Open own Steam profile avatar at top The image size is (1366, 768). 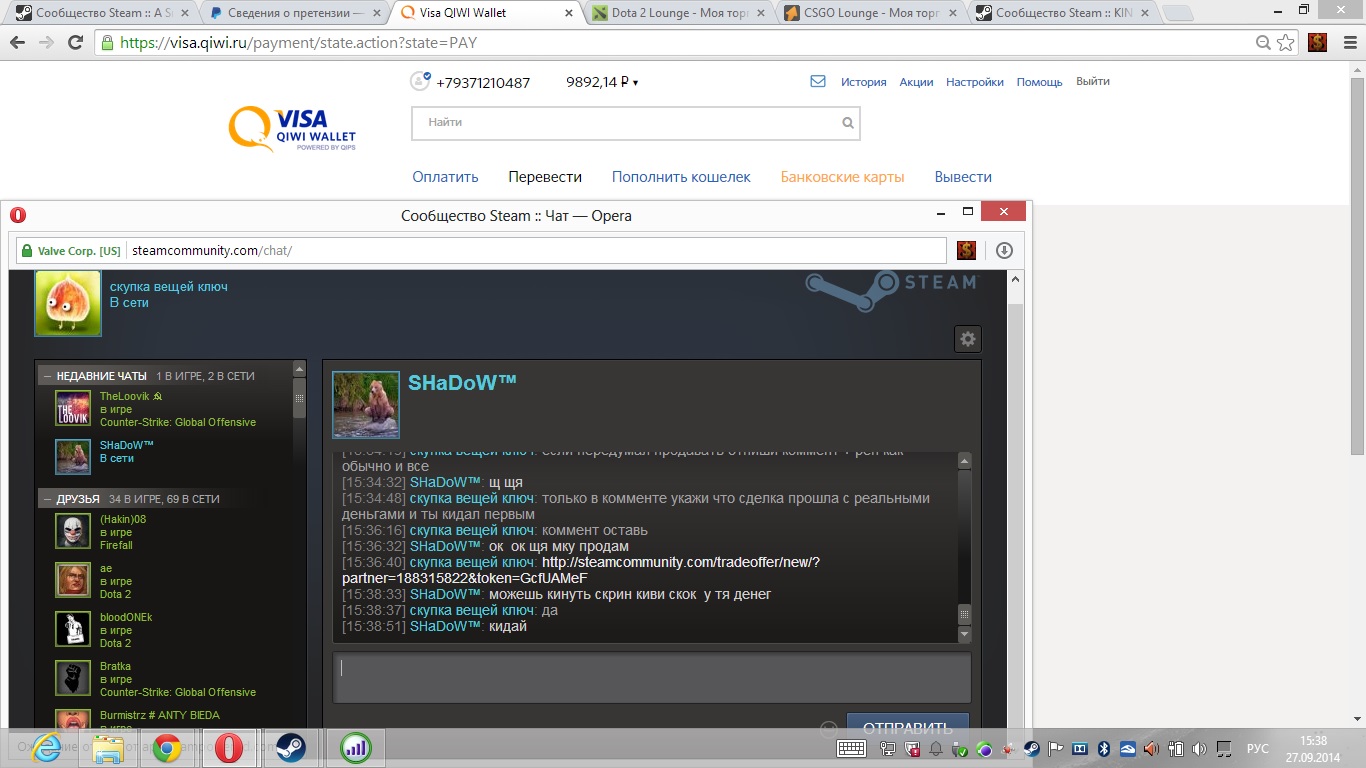coord(68,303)
